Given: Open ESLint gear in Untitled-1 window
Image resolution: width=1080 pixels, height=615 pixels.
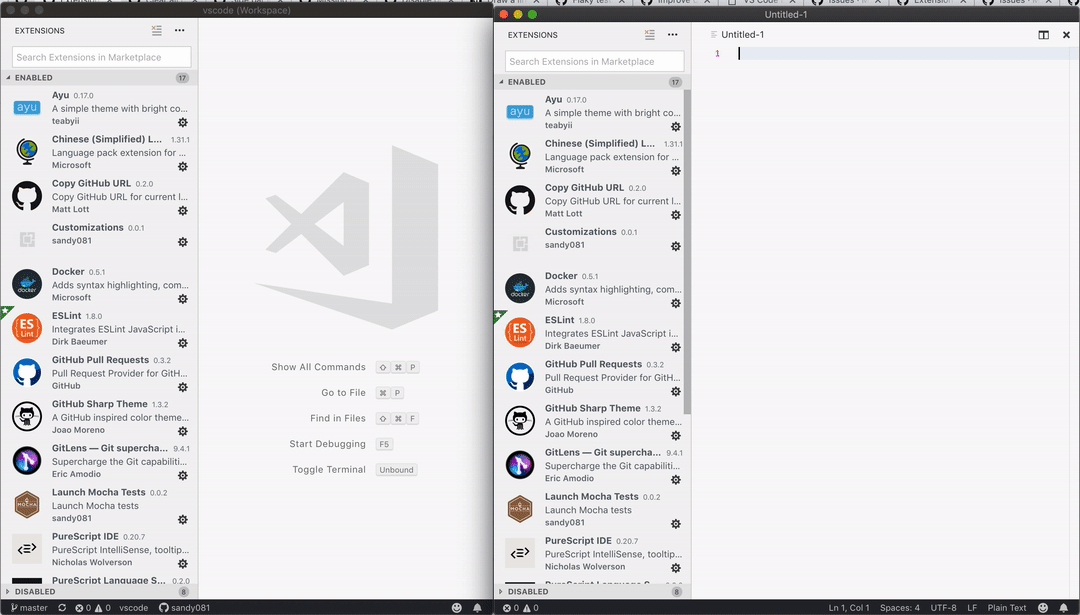Looking at the screenshot, I should pyautogui.click(x=676, y=347).
